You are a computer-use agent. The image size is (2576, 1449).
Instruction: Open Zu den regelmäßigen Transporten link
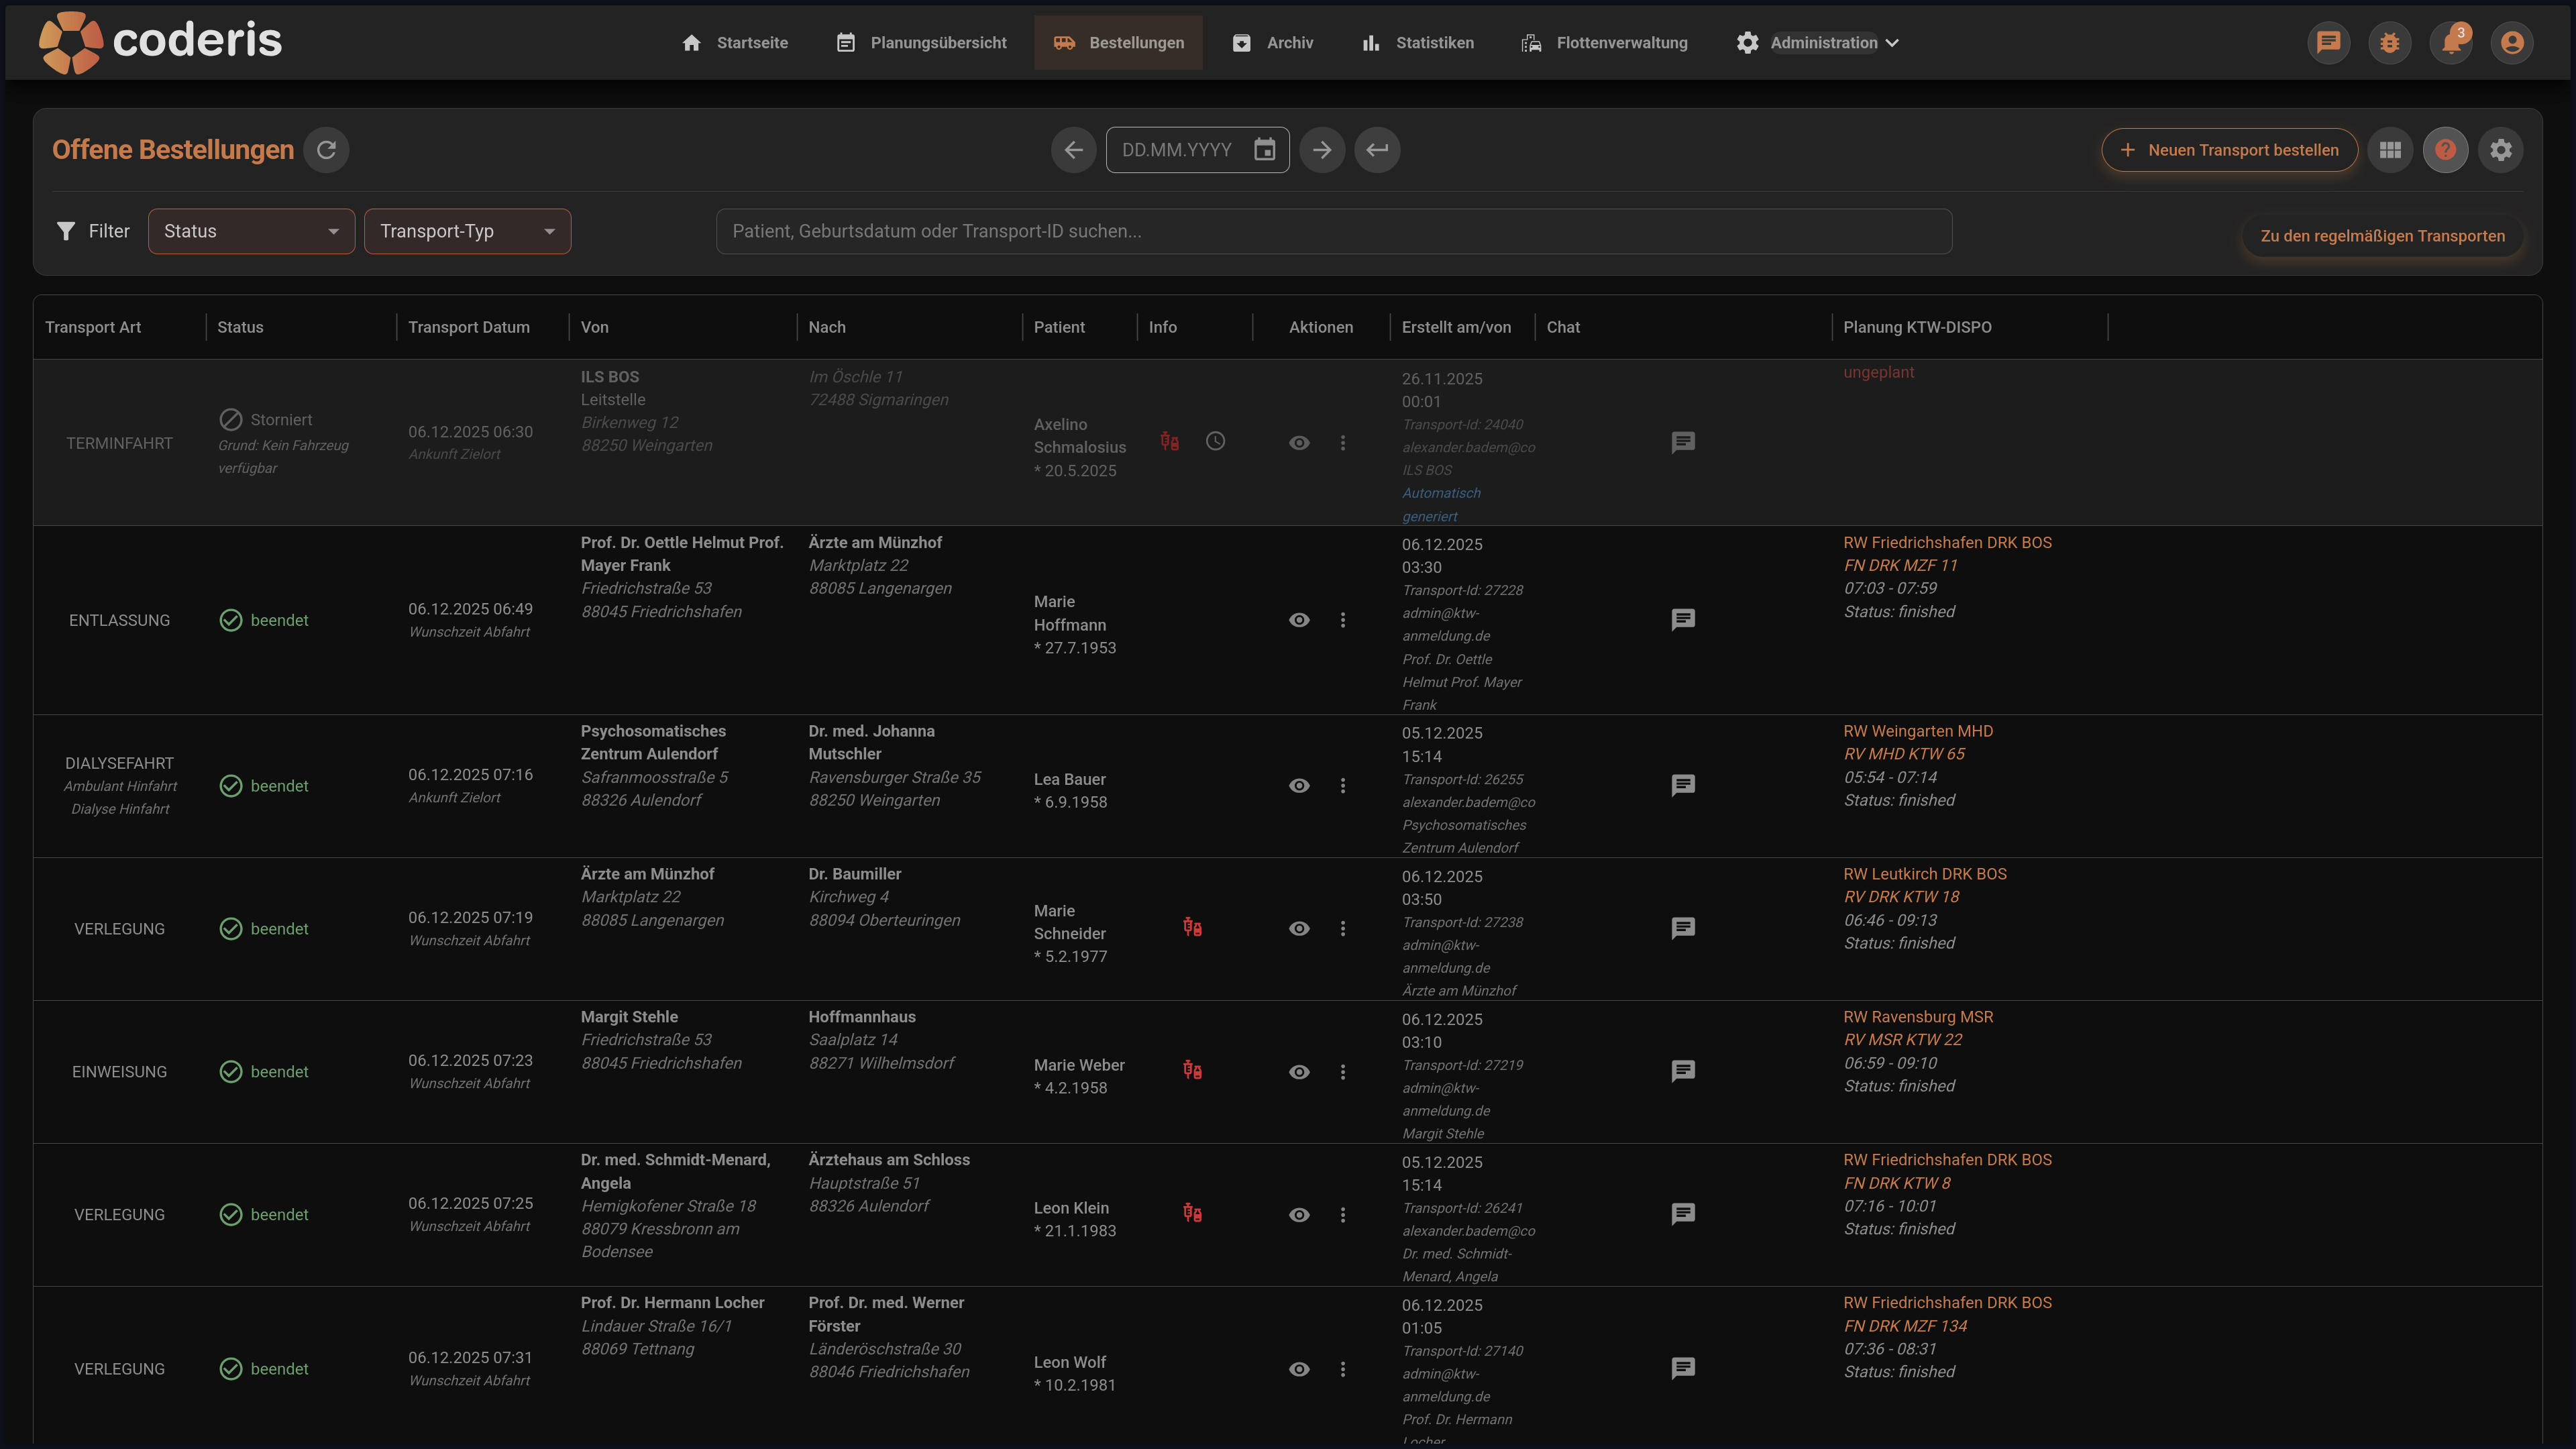[2382, 236]
